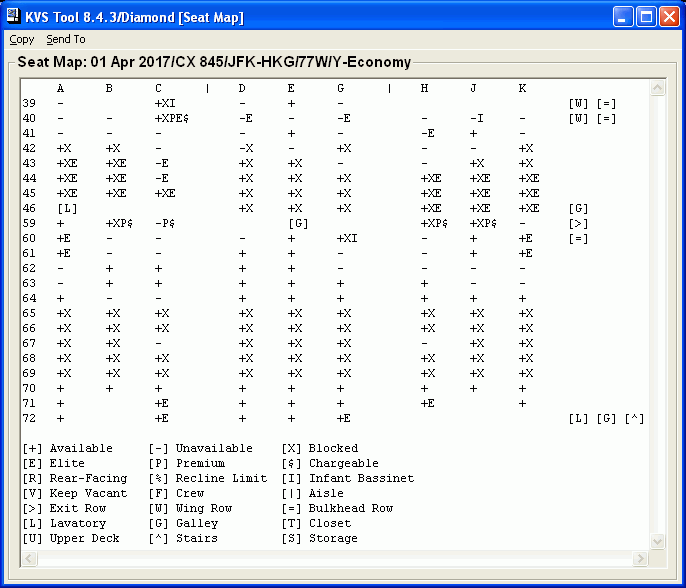Click the [F] Crew legend entry
This screenshot has height=588, width=686.
coord(176,493)
